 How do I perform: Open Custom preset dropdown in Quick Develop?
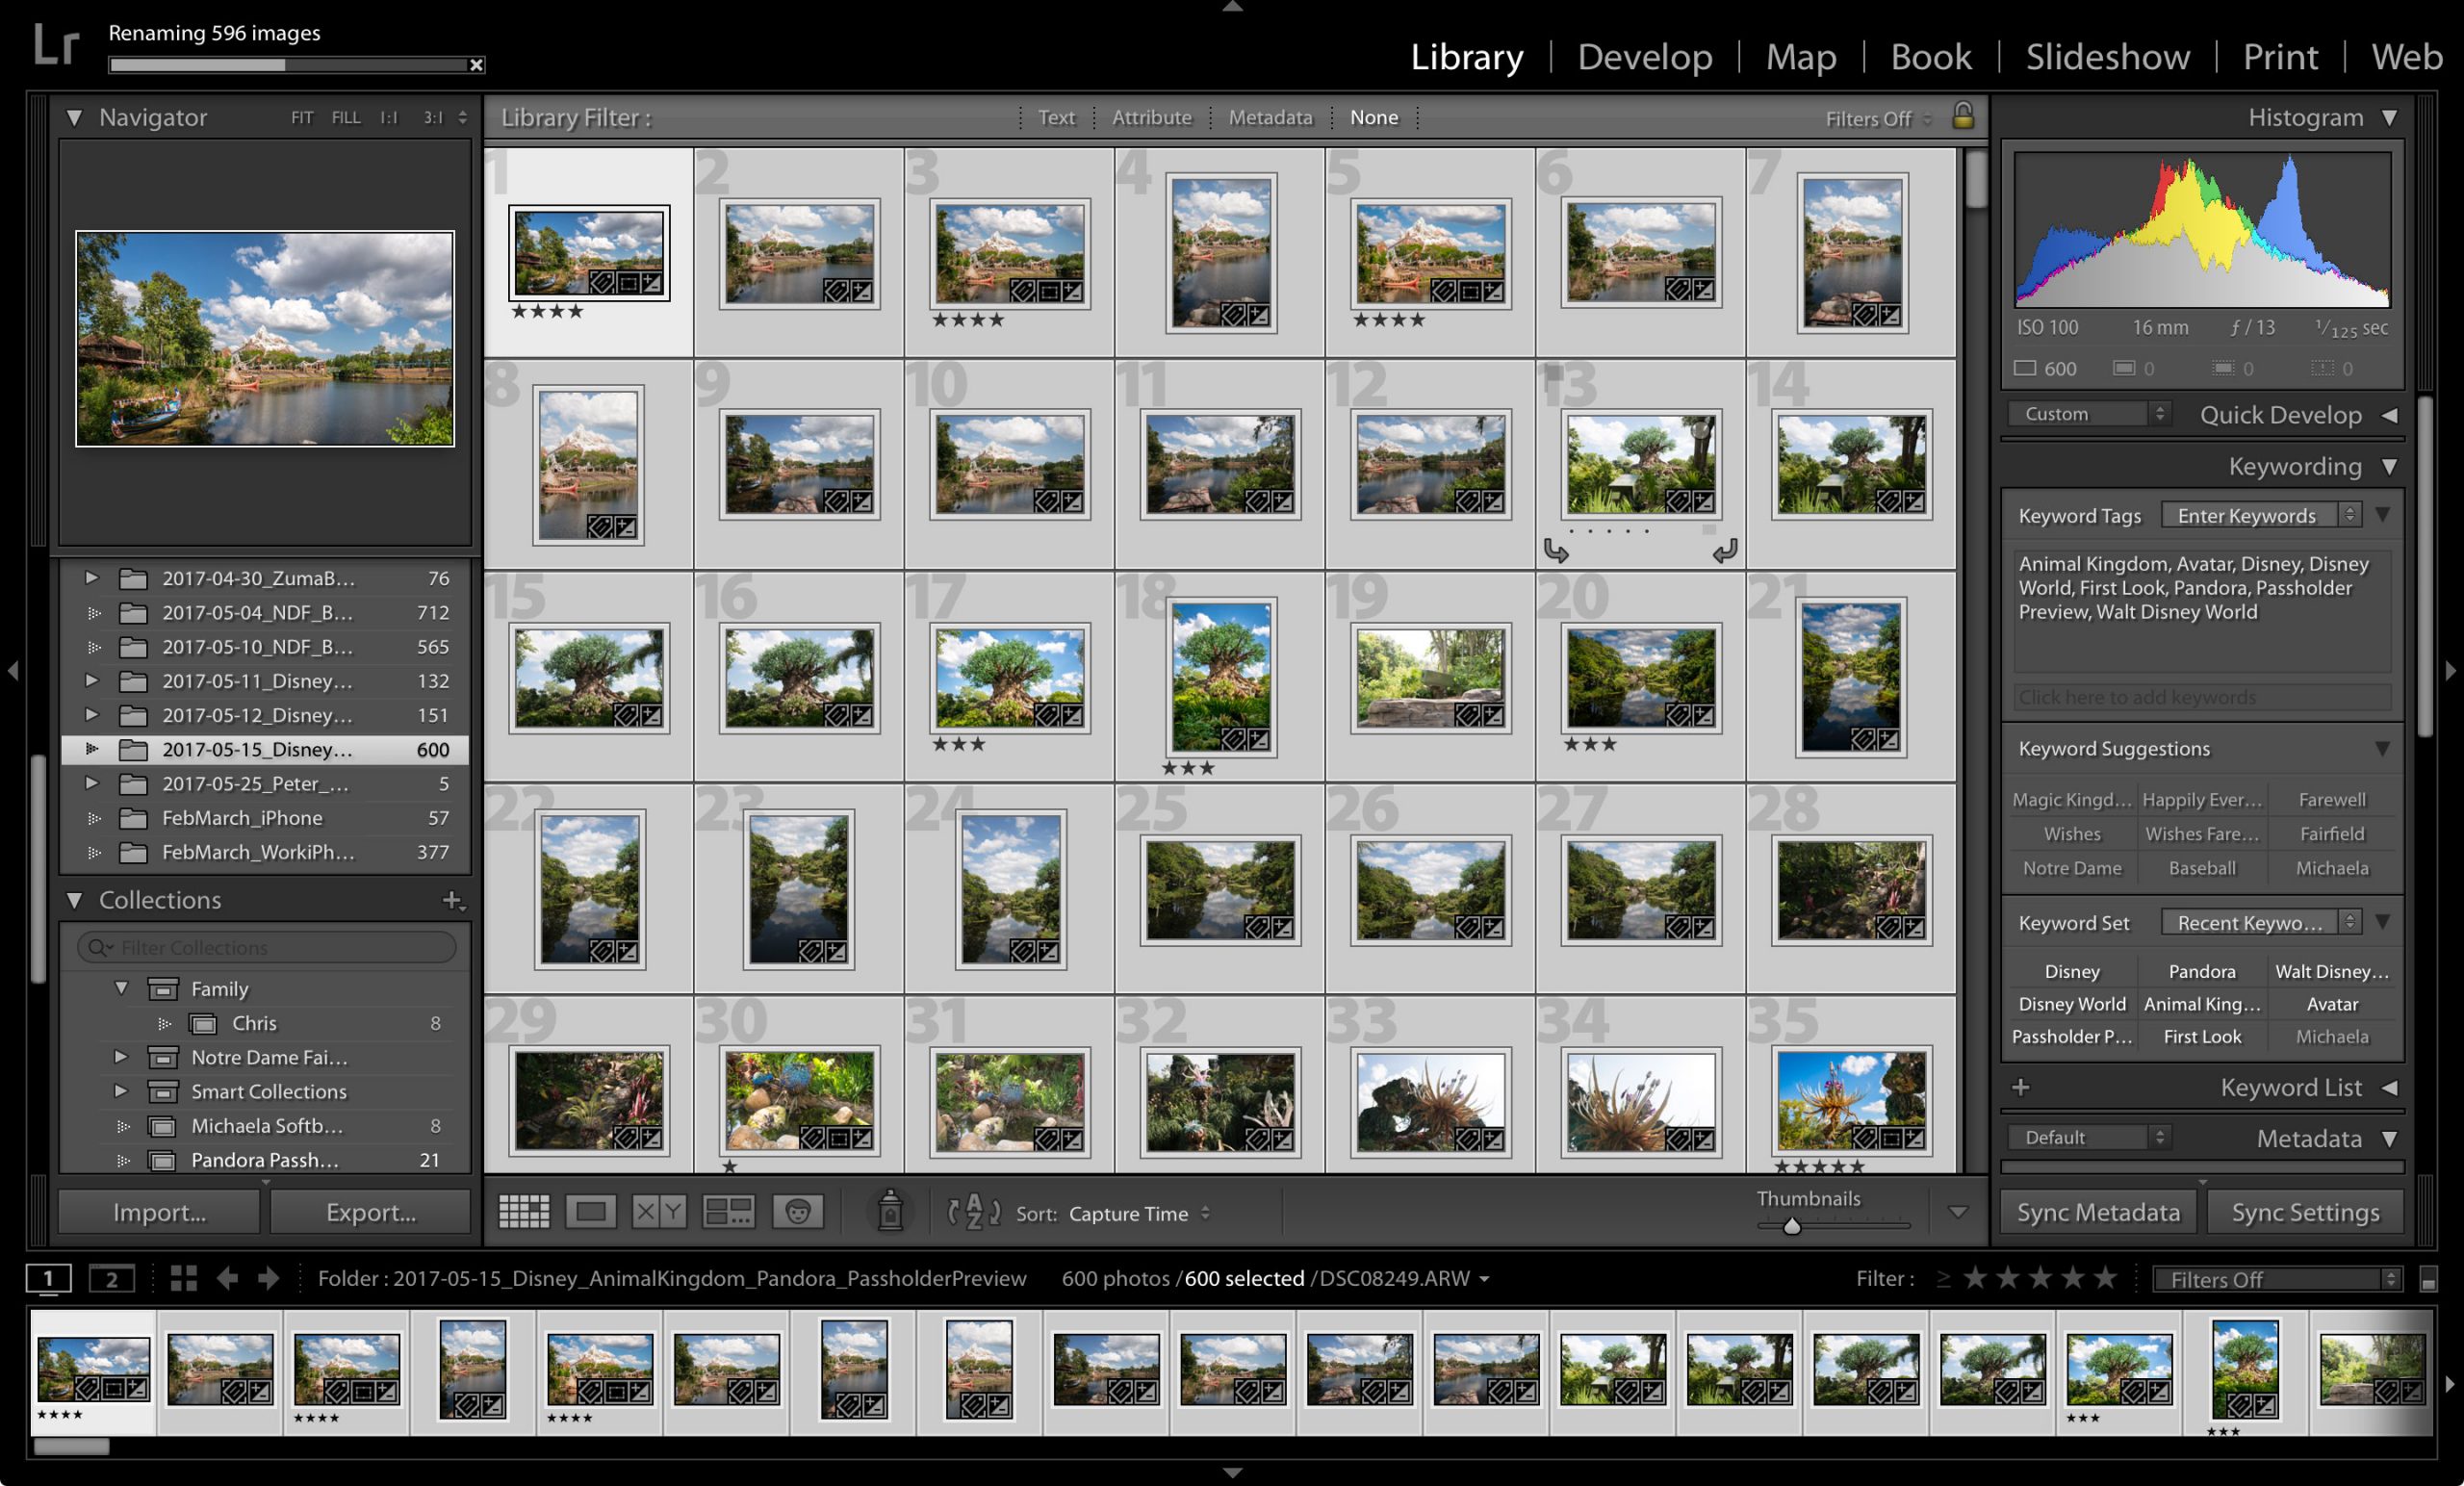pyautogui.click(x=2089, y=413)
